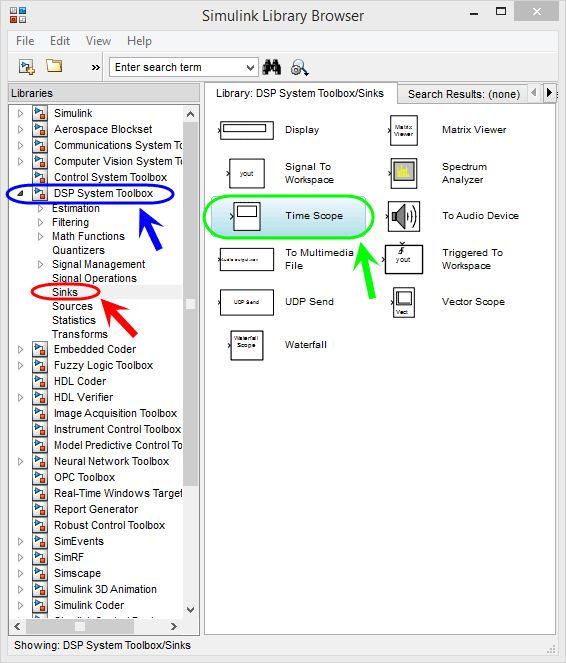Open the File menu
This screenshot has width=566, height=663.
[25, 41]
